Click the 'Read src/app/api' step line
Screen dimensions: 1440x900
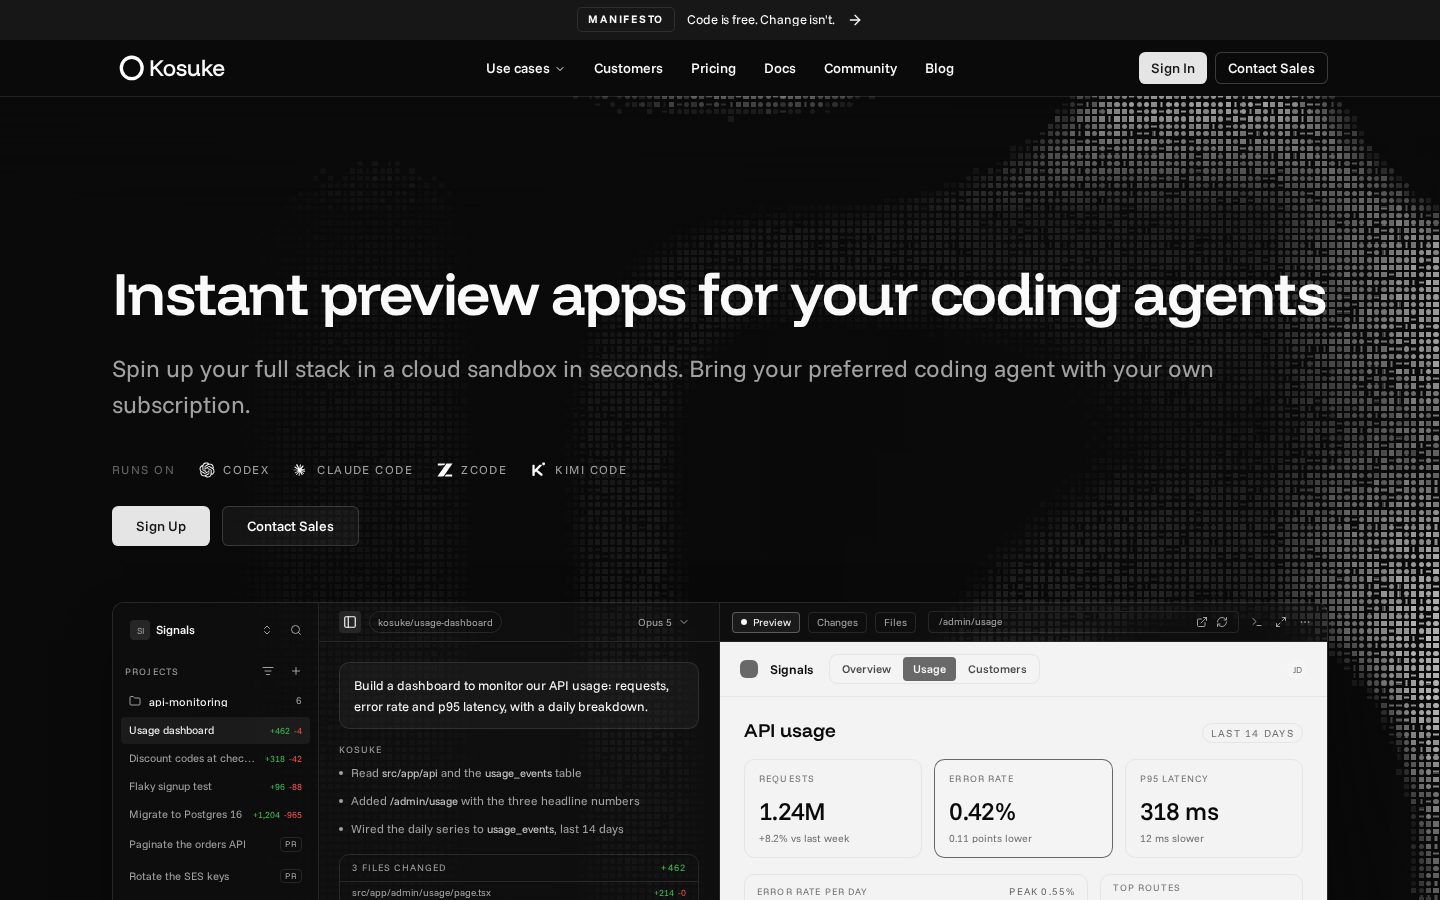tap(466, 773)
